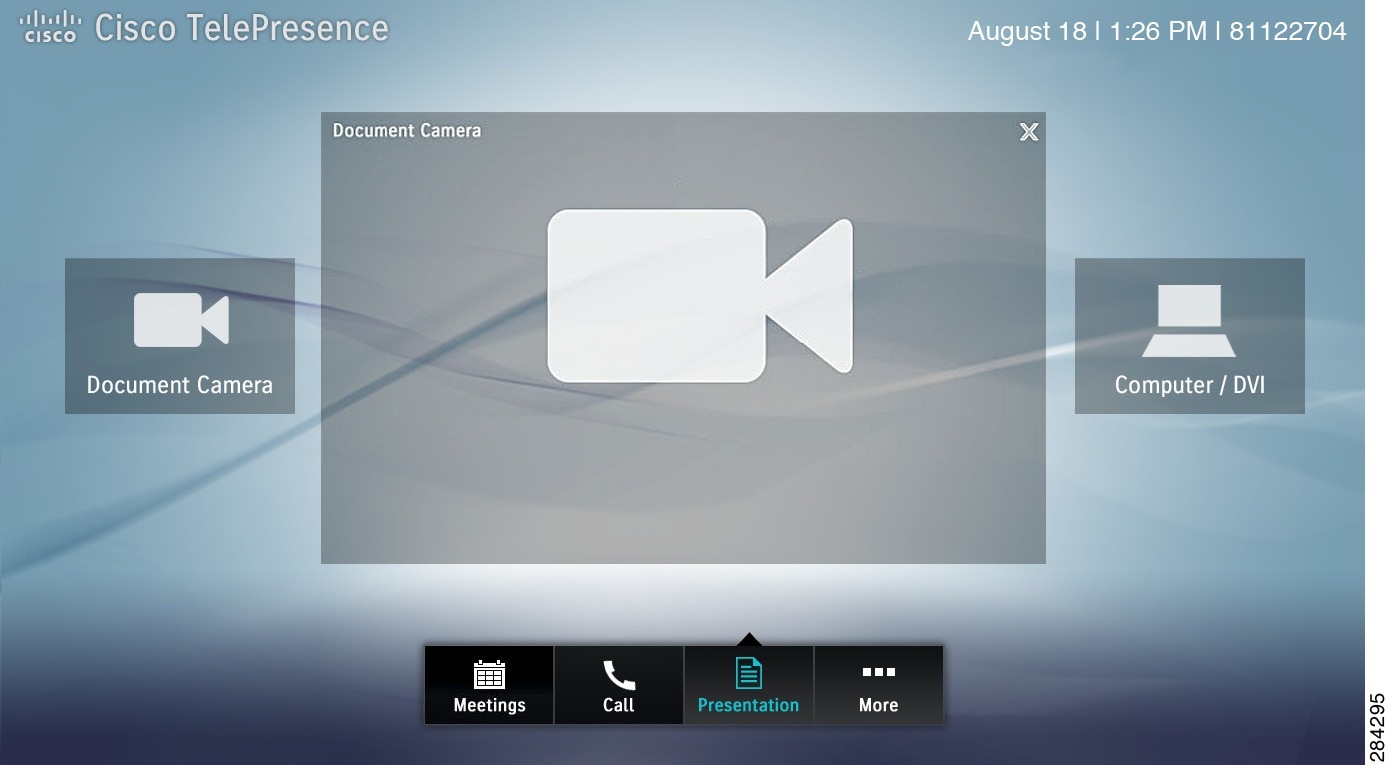
Task: Select the Document Camera source tile
Action: (180, 336)
